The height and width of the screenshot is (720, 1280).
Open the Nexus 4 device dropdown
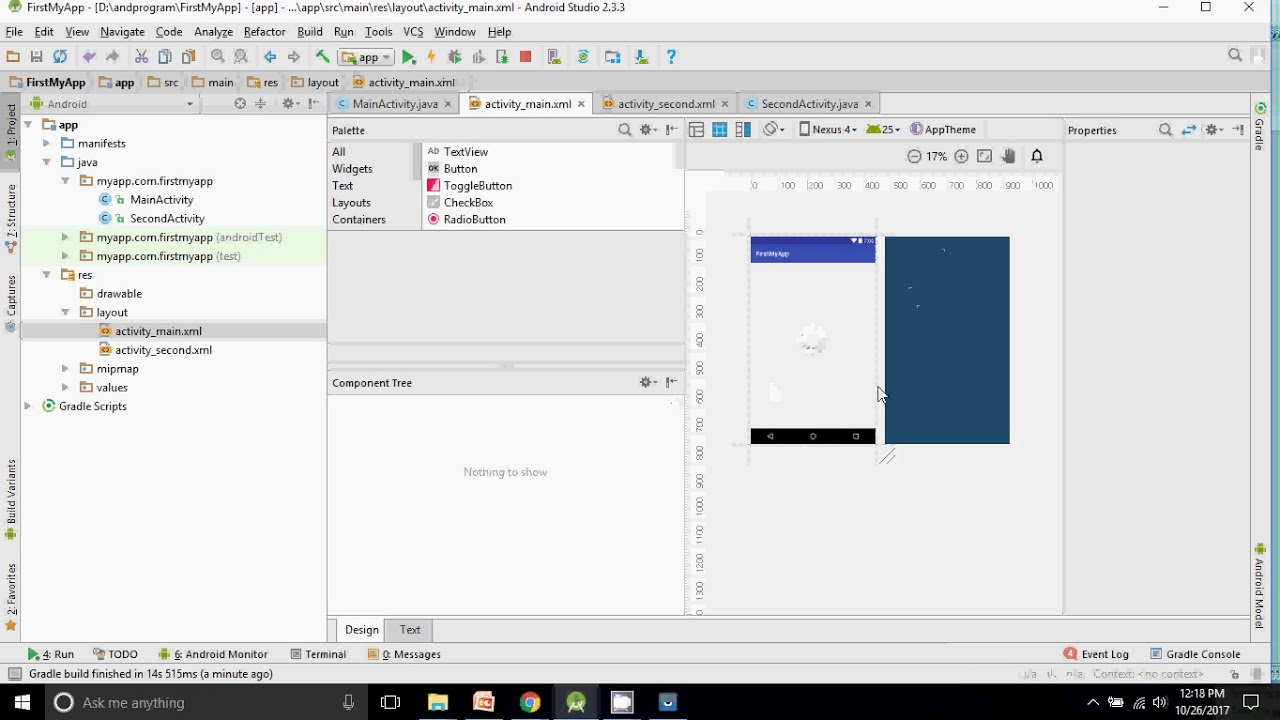tap(828, 129)
